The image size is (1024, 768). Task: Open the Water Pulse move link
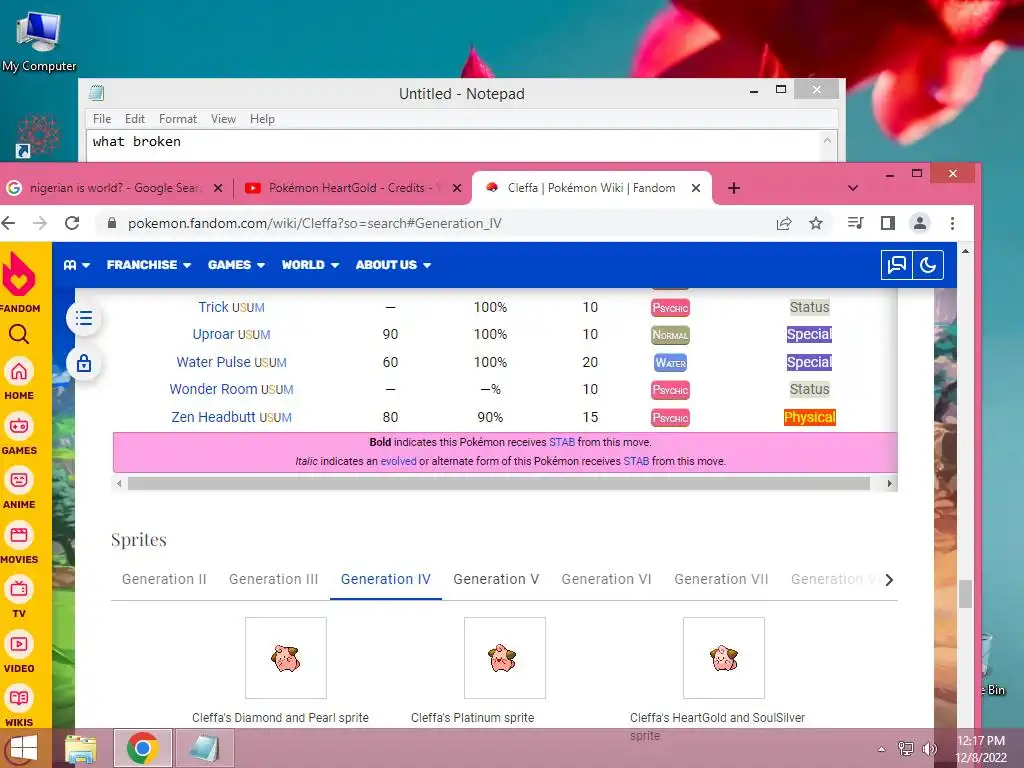coord(213,362)
